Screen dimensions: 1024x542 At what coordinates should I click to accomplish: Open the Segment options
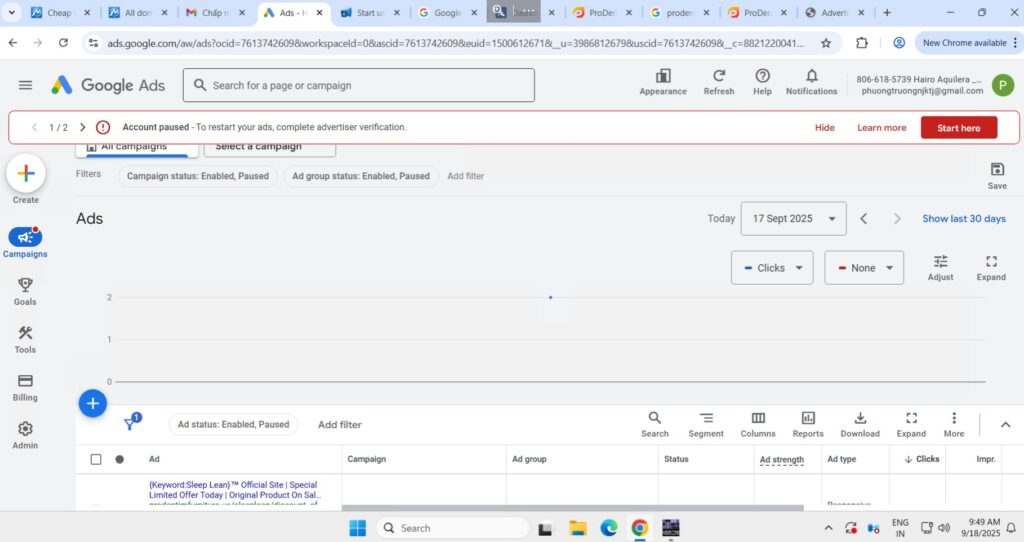[x=706, y=424]
